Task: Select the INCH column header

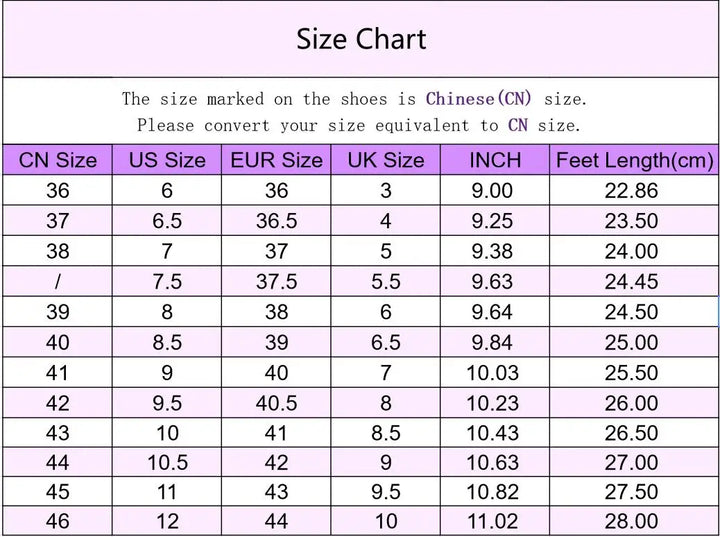Action: coord(494,160)
